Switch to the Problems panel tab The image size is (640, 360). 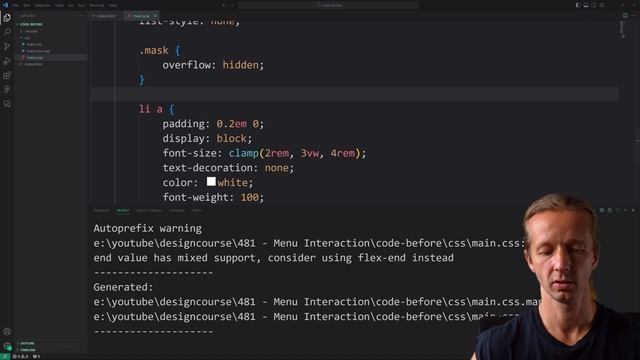(101, 211)
